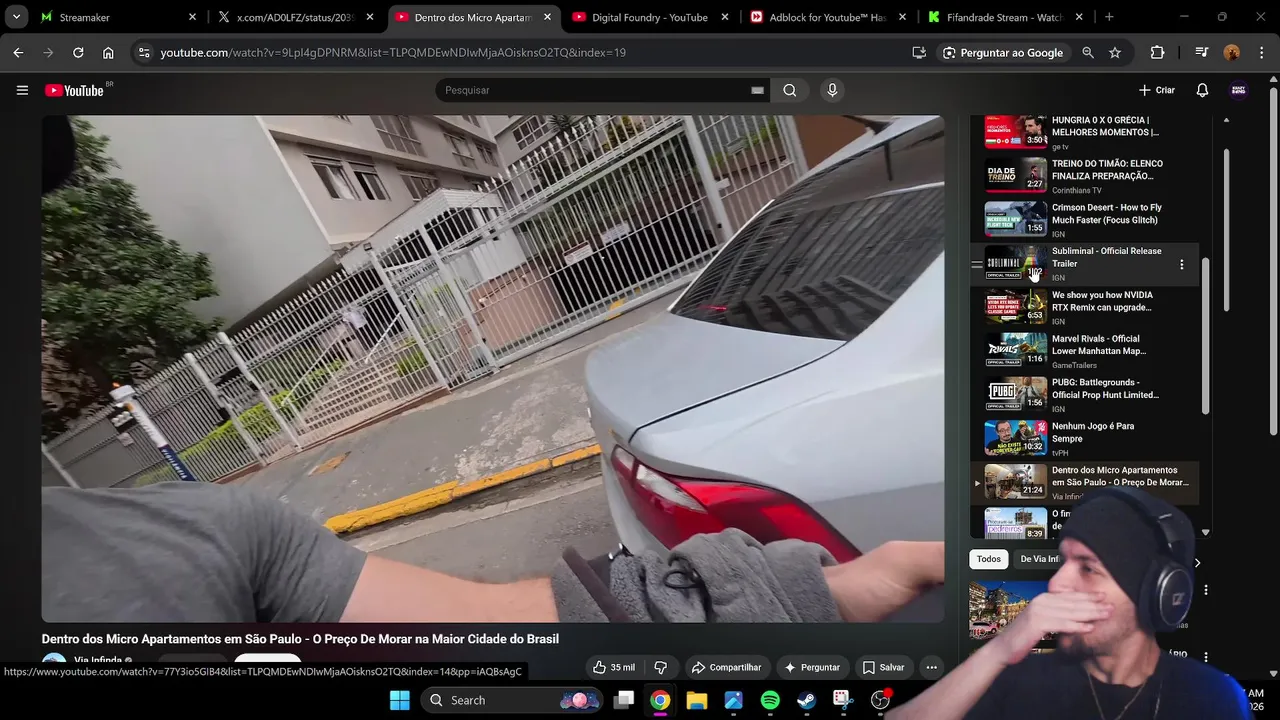Open the YouTube account avatar menu

click(x=1238, y=90)
